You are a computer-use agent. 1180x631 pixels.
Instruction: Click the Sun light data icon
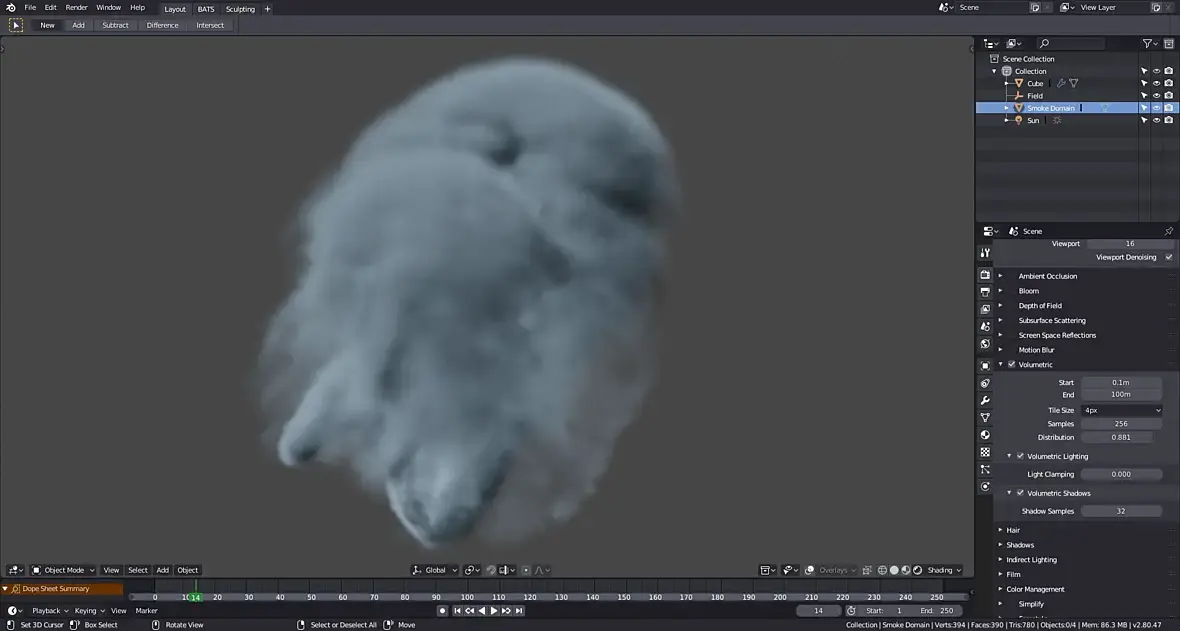click(1057, 120)
